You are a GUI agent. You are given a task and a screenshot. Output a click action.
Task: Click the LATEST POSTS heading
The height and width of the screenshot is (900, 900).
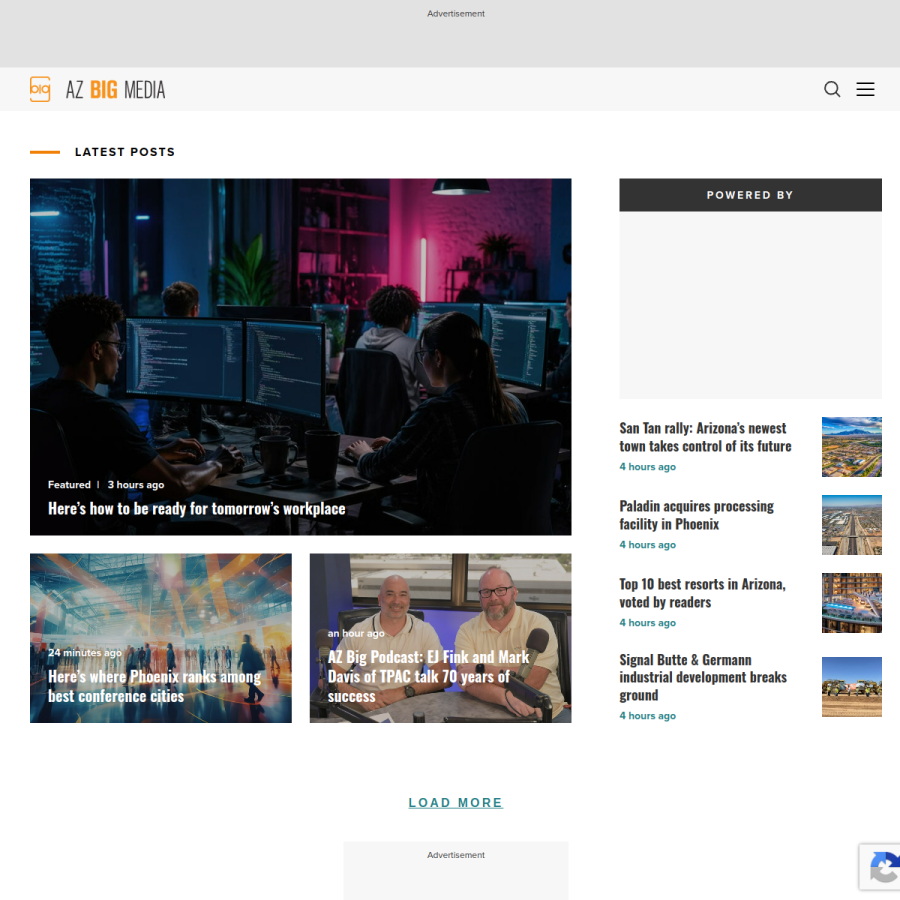pos(125,152)
